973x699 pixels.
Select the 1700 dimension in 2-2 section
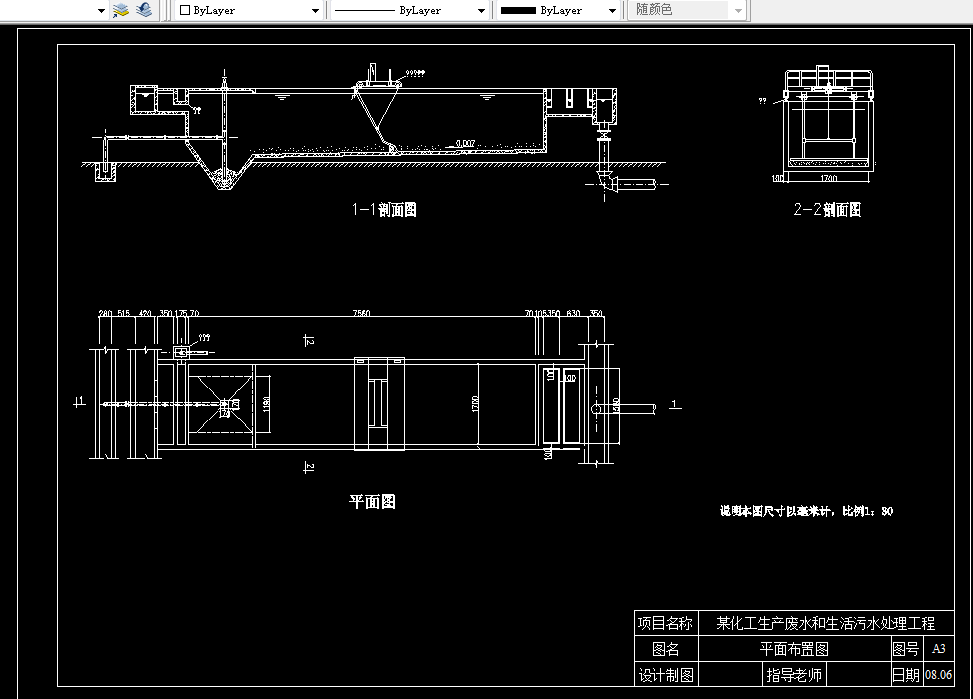pos(828,178)
